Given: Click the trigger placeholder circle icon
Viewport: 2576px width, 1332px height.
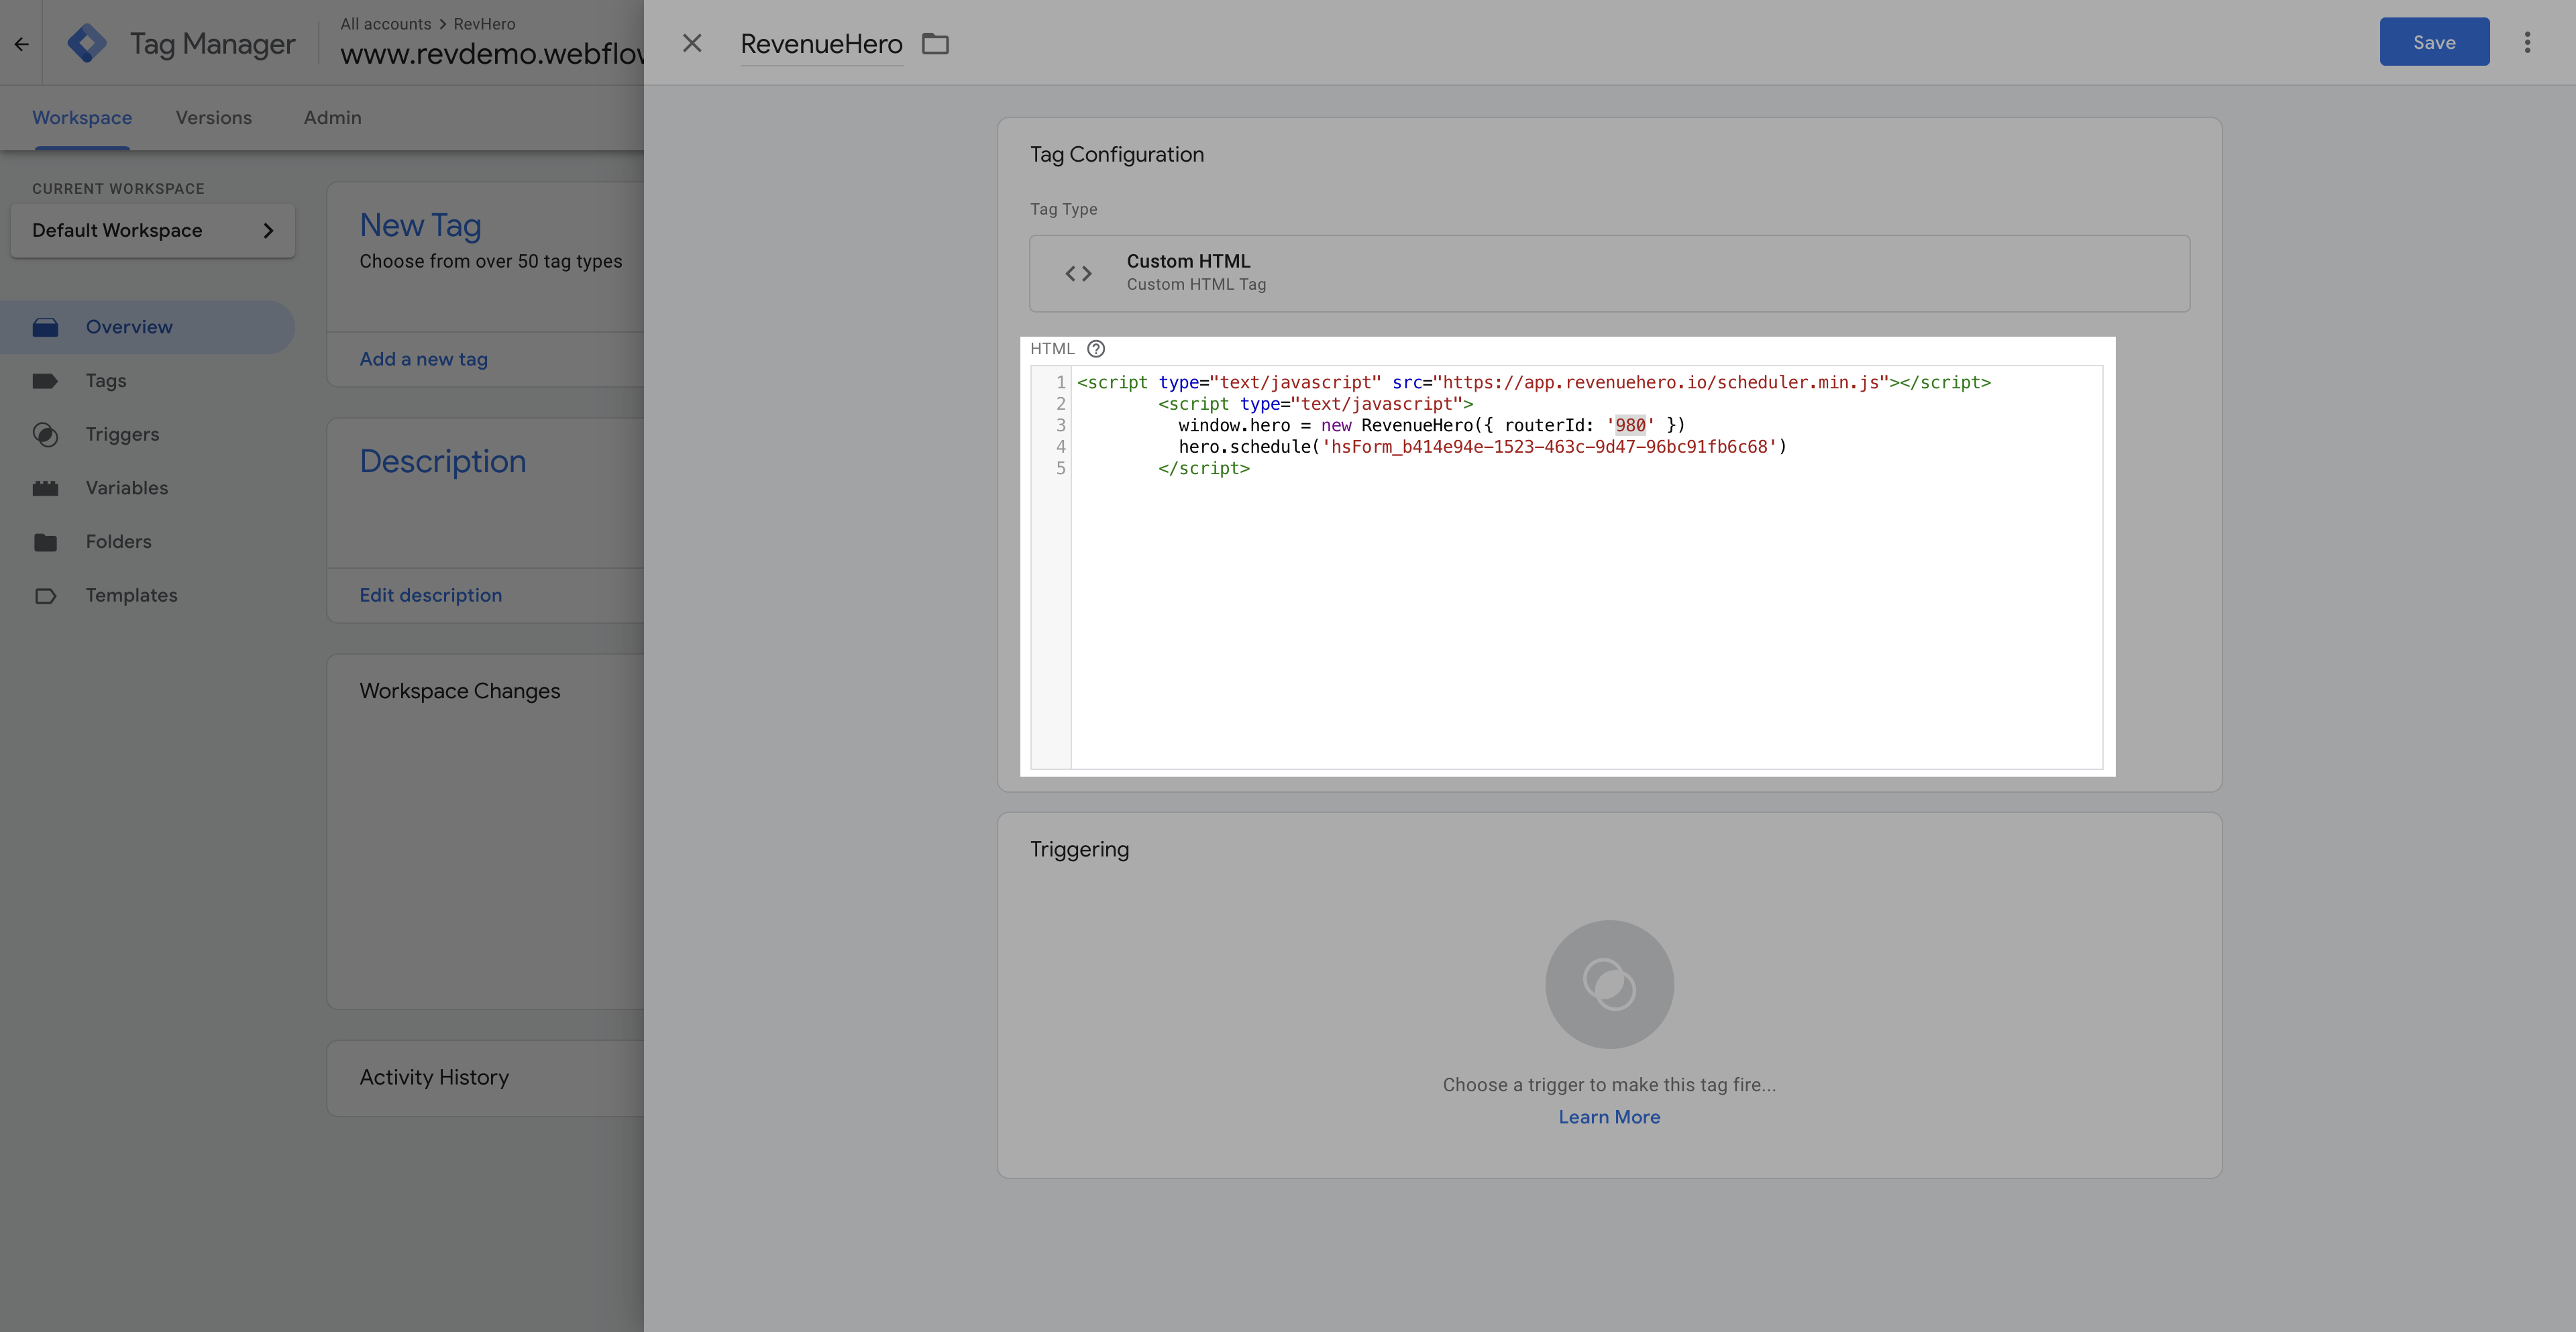Looking at the screenshot, I should click(x=1609, y=984).
